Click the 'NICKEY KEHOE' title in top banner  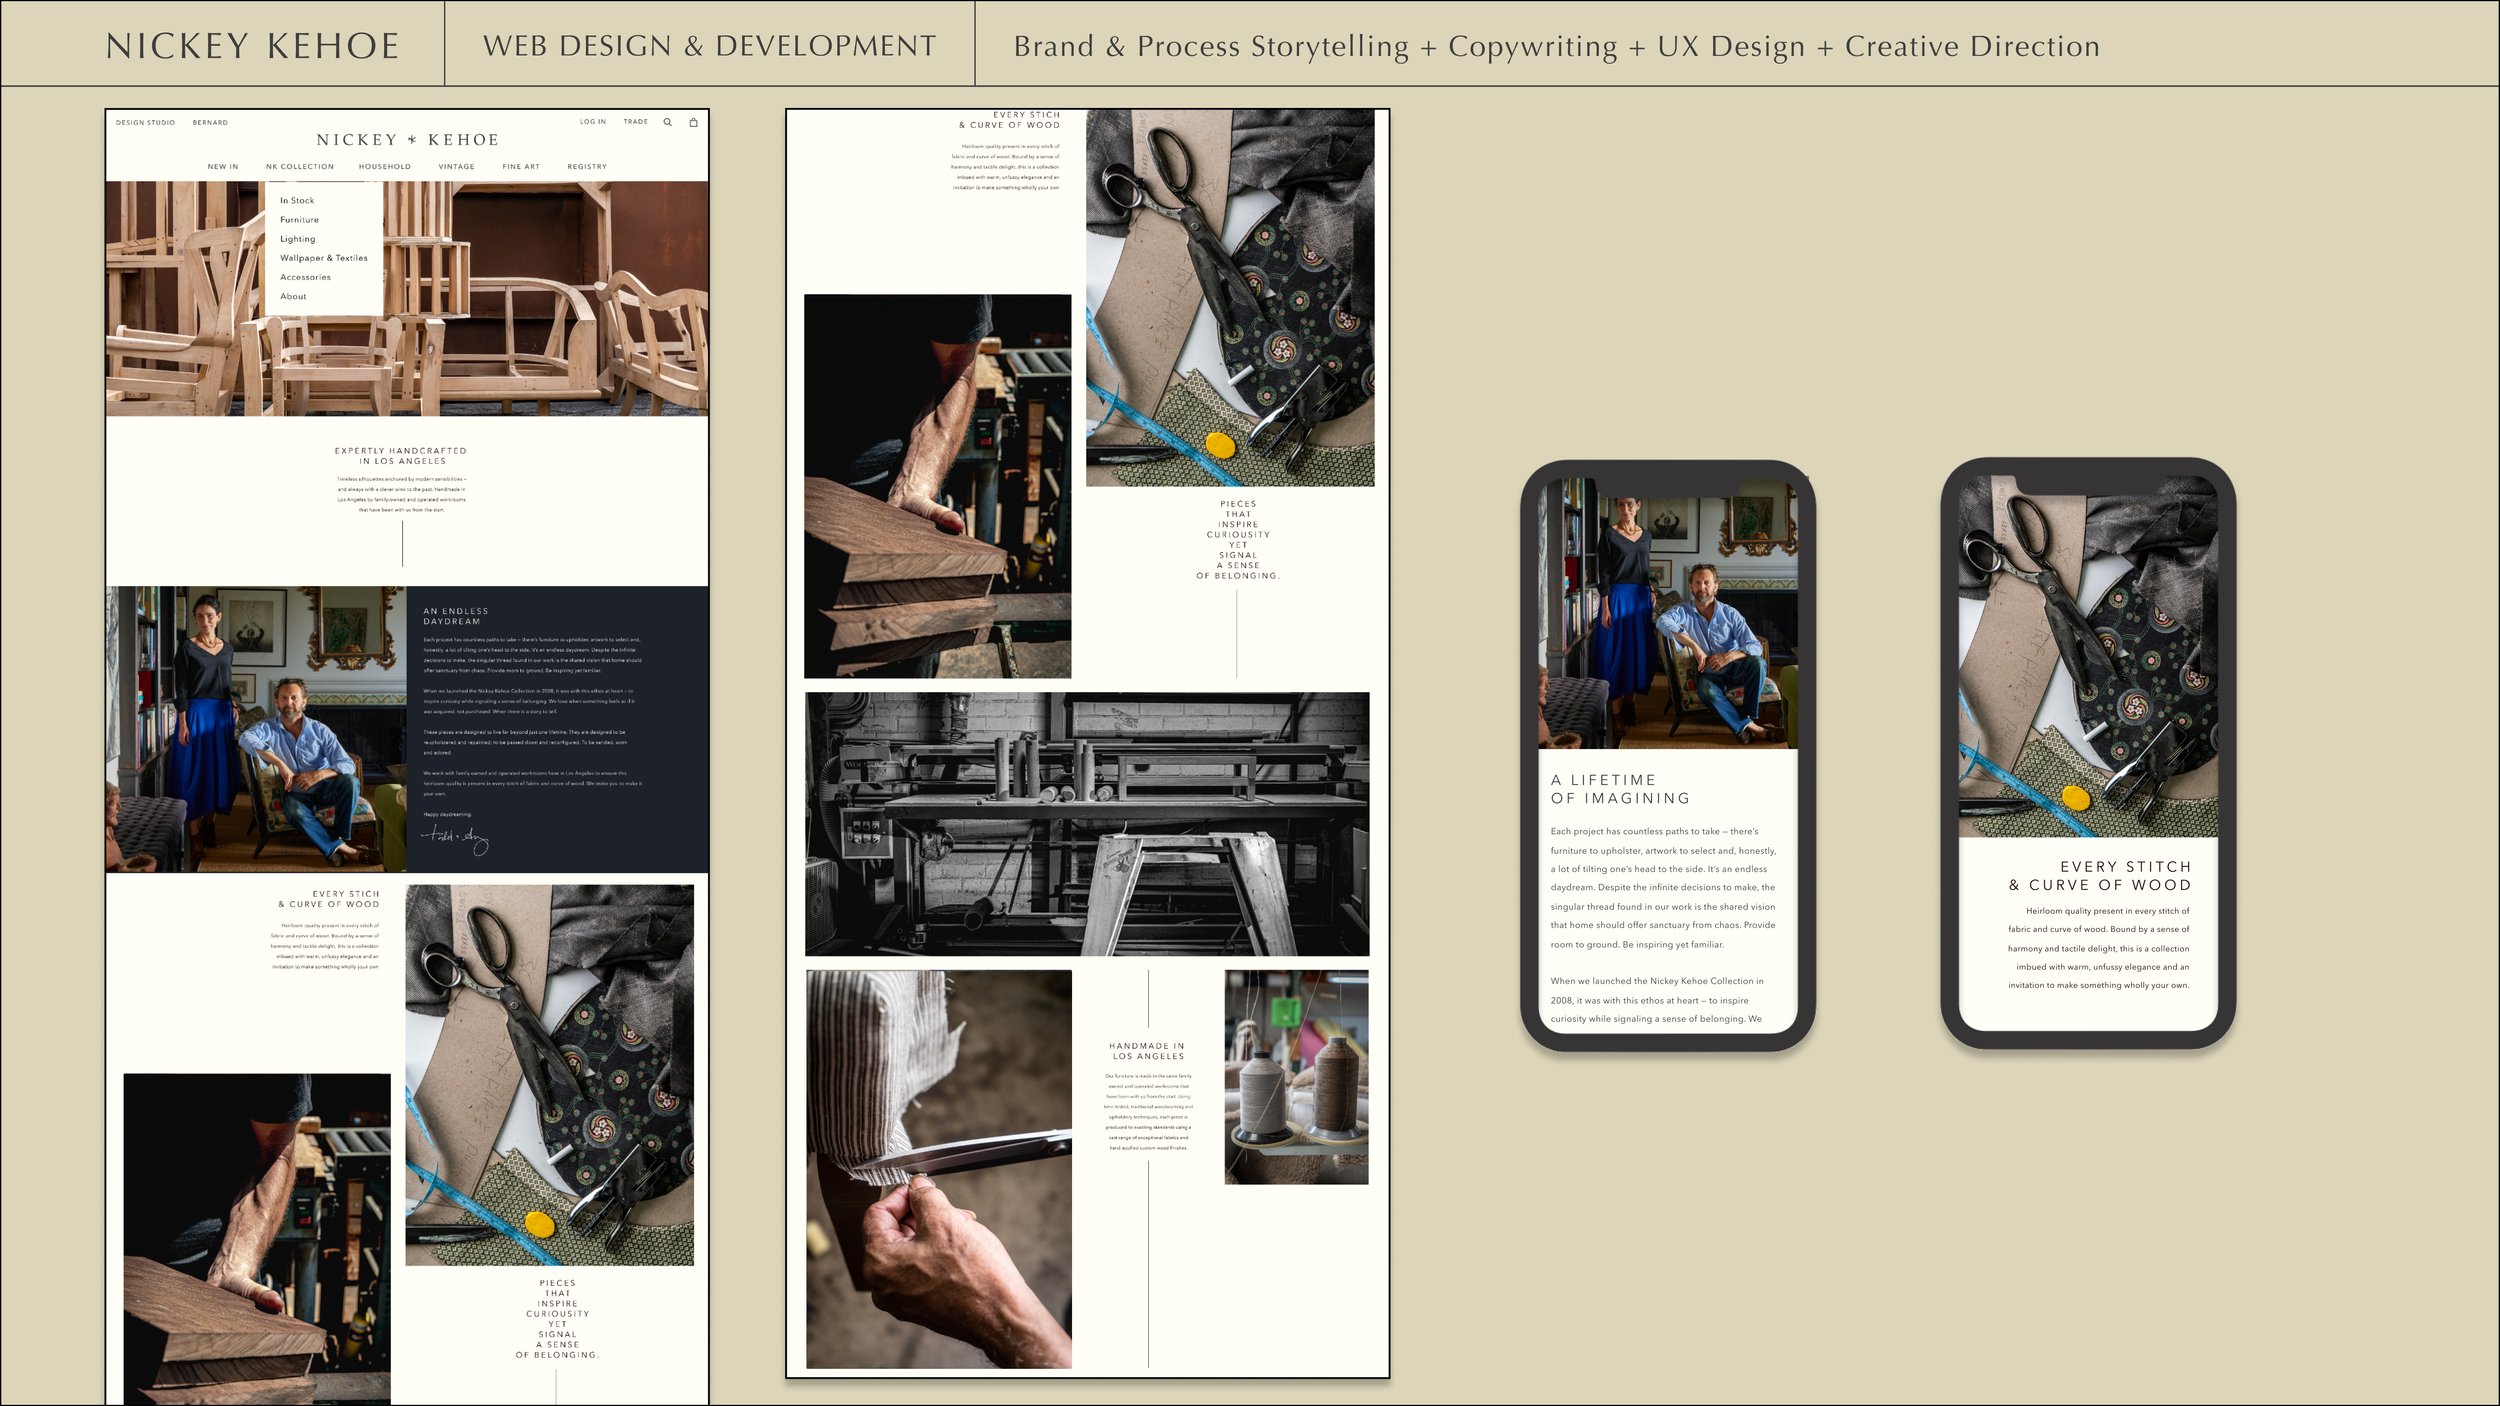coord(252,46)
